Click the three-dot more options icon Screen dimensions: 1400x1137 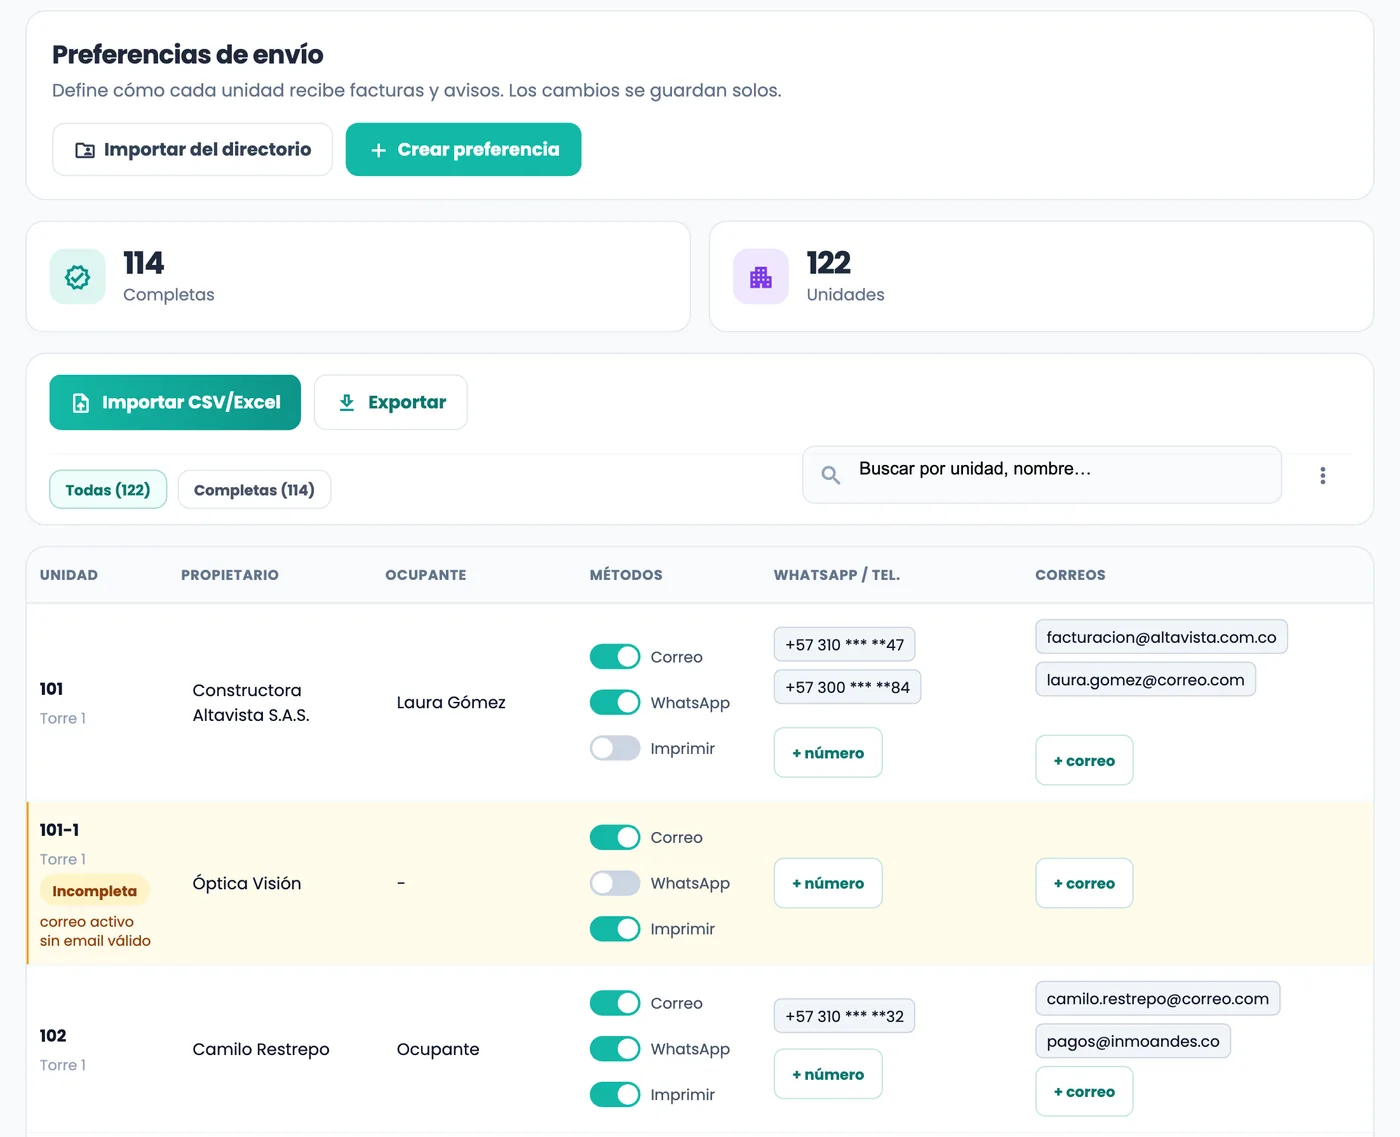click(1322, 476)
